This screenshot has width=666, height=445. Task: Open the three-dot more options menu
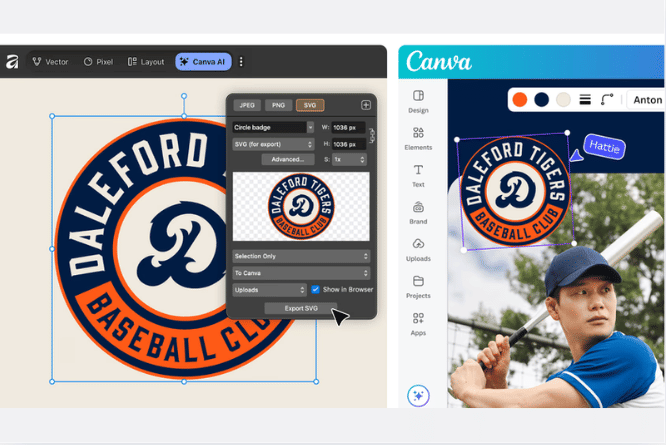241,62
